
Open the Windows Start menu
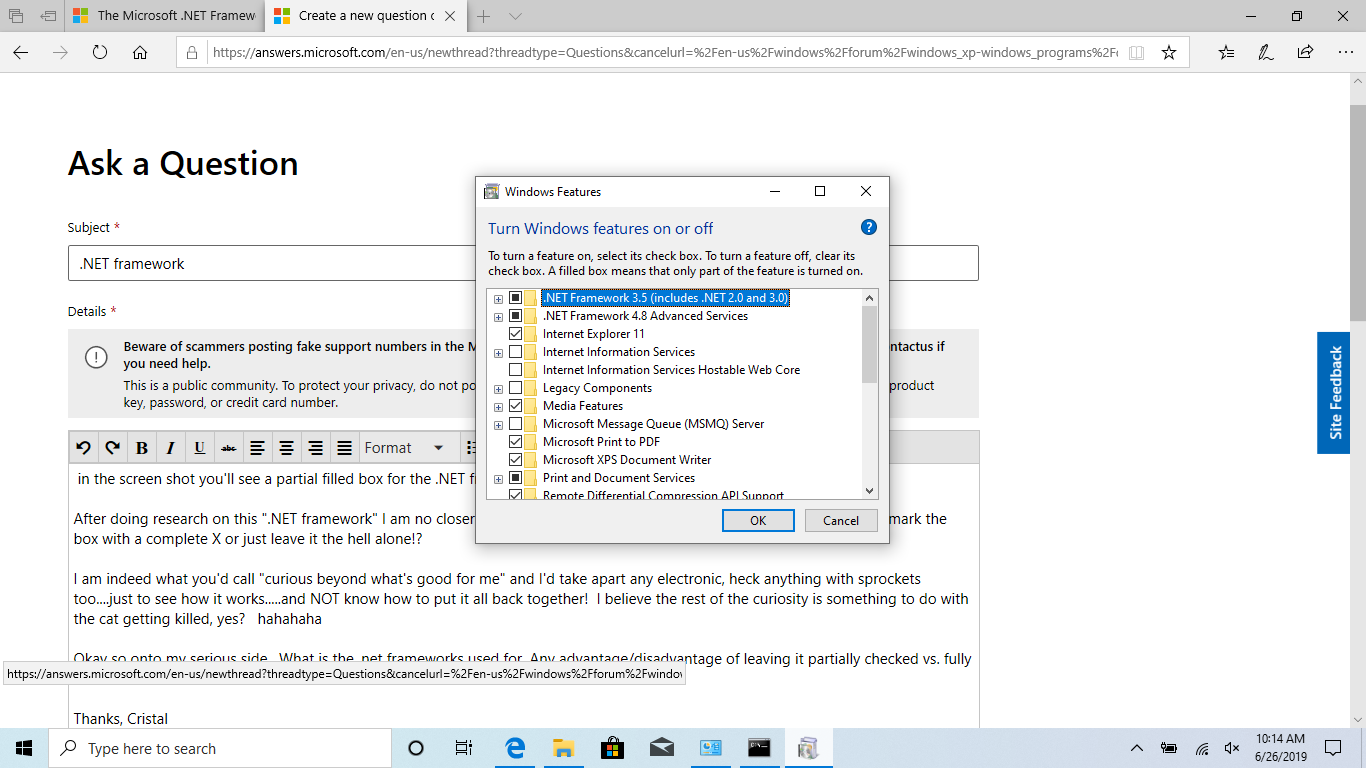(x=24, y=748)
